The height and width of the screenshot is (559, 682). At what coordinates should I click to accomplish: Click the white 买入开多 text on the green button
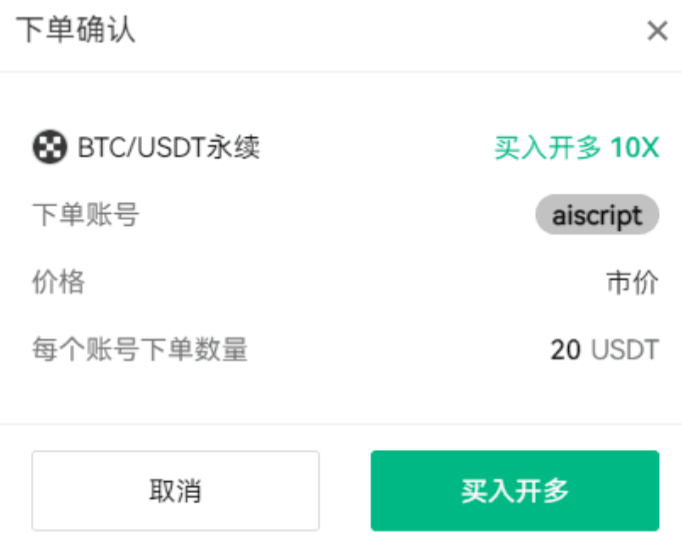coord(515,491)
